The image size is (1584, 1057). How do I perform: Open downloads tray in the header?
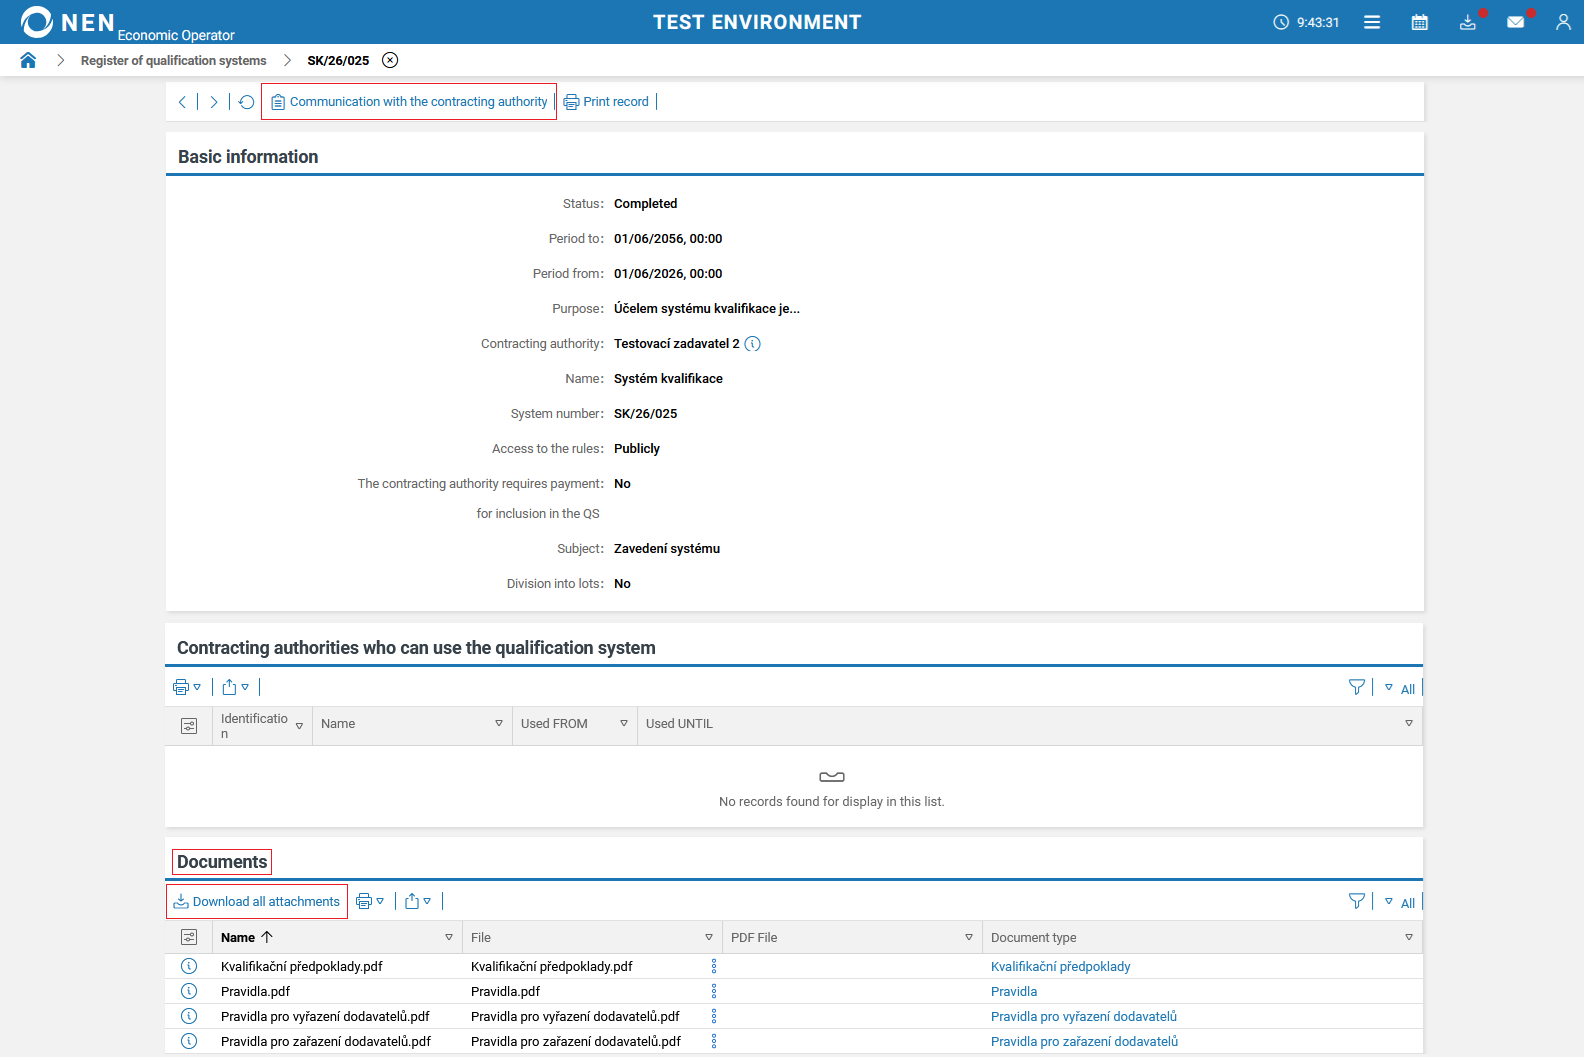1468,22
